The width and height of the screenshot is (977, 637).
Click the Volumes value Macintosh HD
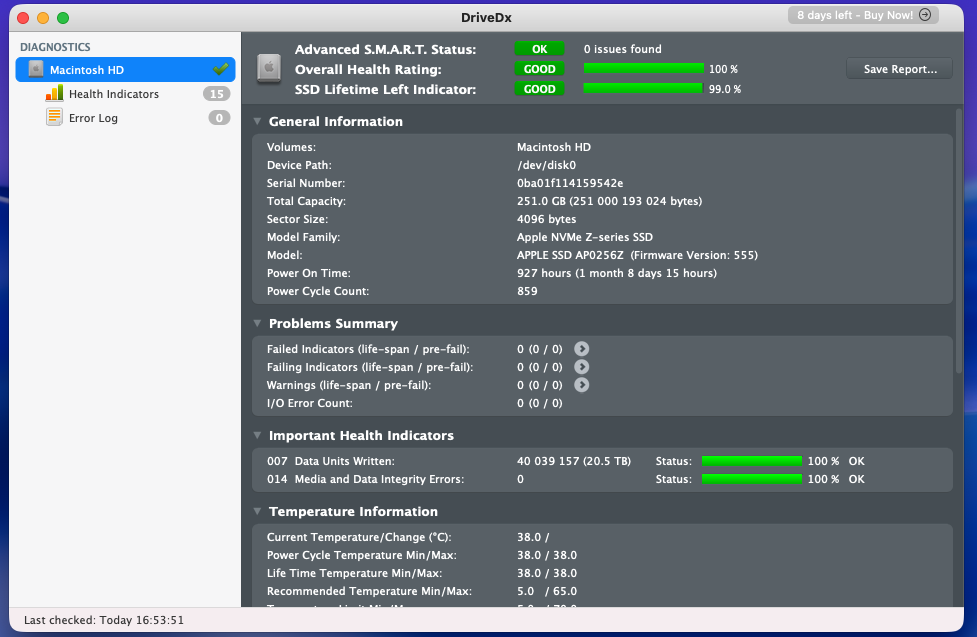[553, 147]
